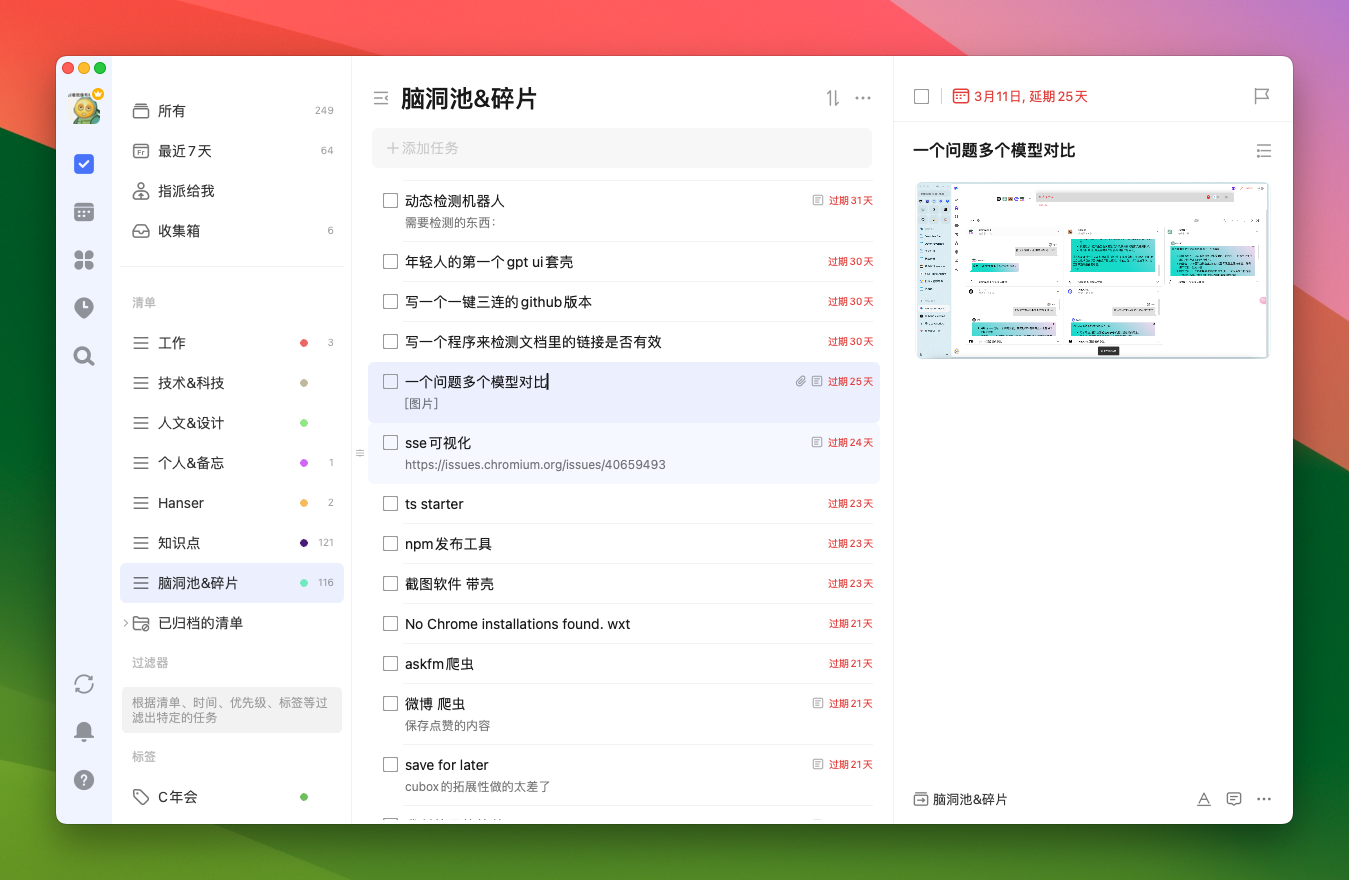Image resolution: width=1349 pixels, height=880 pixels.
Task: Open the screenshot thumbnail in task detail
Action: click(x=1092, y=270)
